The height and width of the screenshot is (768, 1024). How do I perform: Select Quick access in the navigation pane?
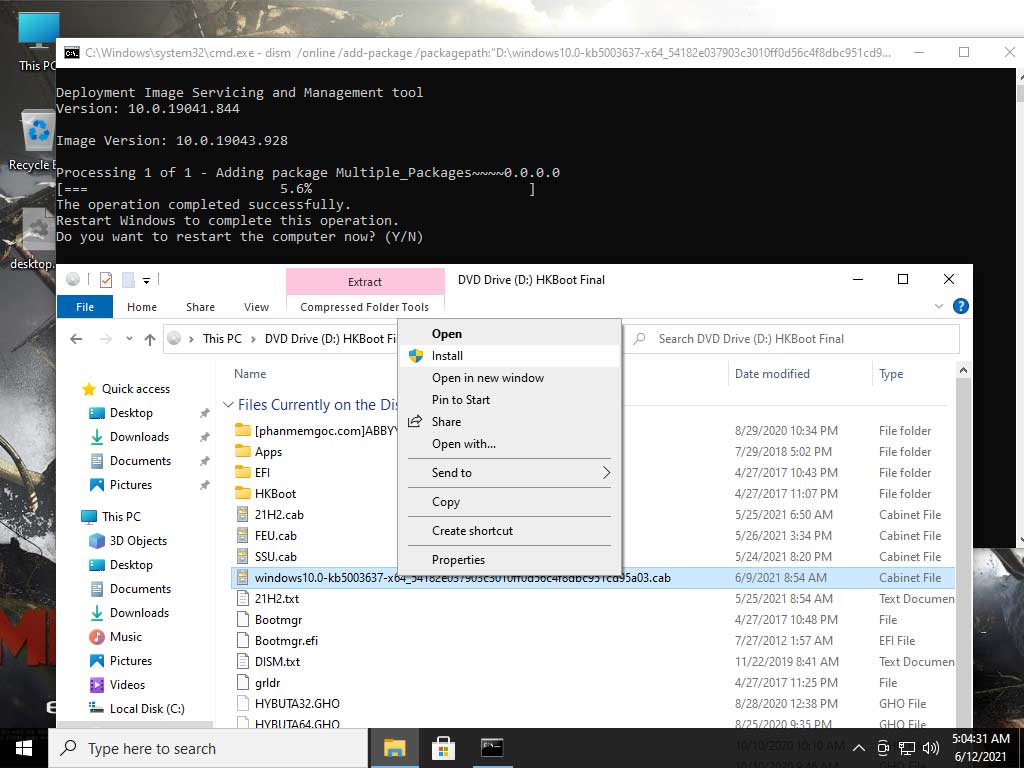pos(136,389)
